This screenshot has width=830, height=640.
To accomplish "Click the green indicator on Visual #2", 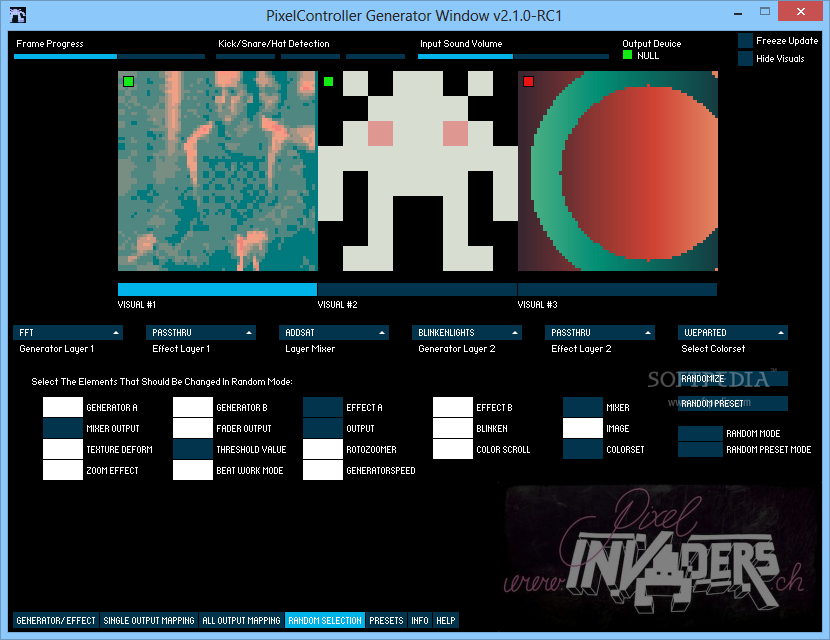I will (328, 82).
